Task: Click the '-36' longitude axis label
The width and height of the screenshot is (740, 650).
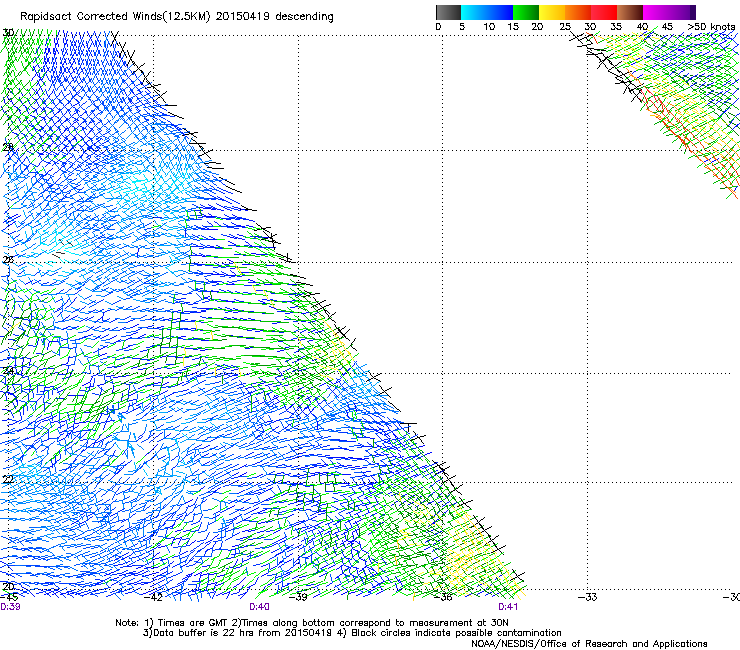Action: click(x=443, y=597)
